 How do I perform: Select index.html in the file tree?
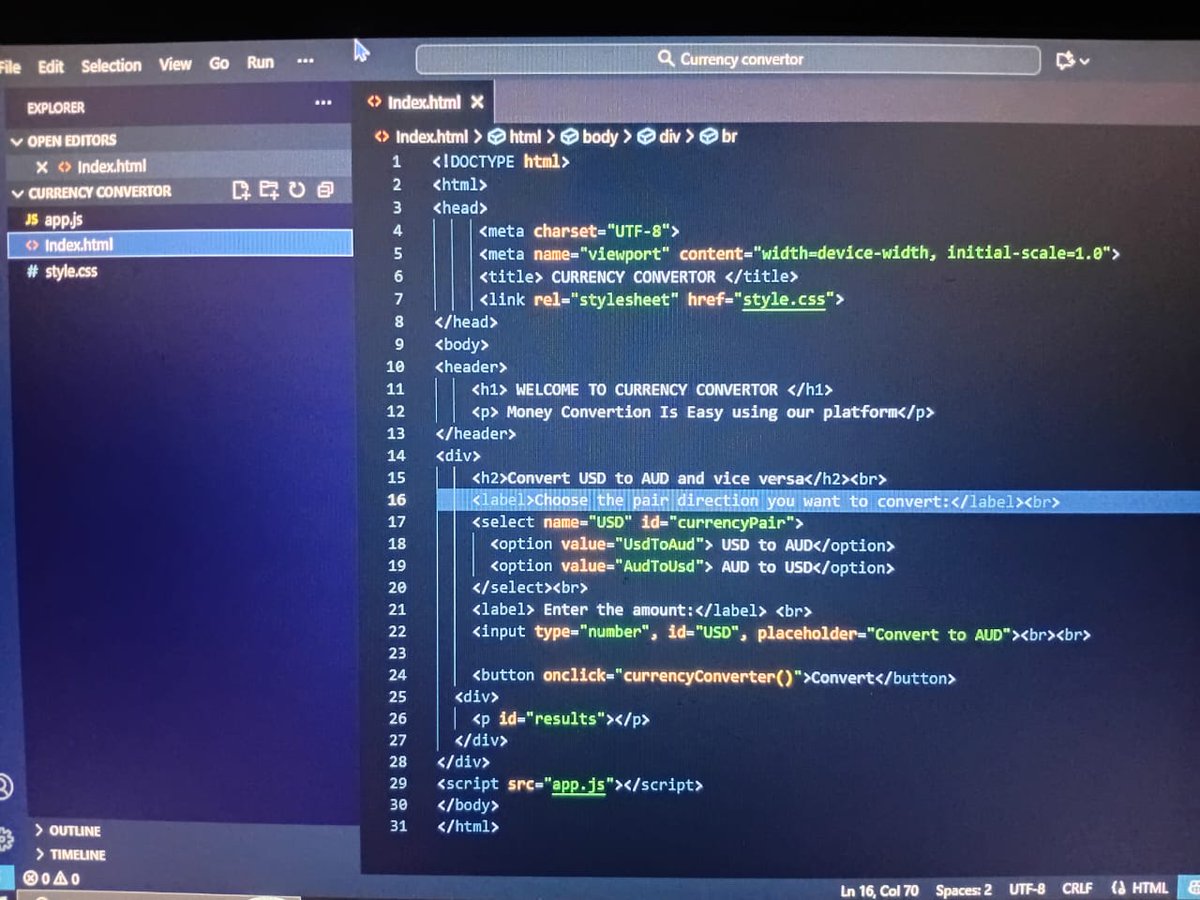(180, 244)
